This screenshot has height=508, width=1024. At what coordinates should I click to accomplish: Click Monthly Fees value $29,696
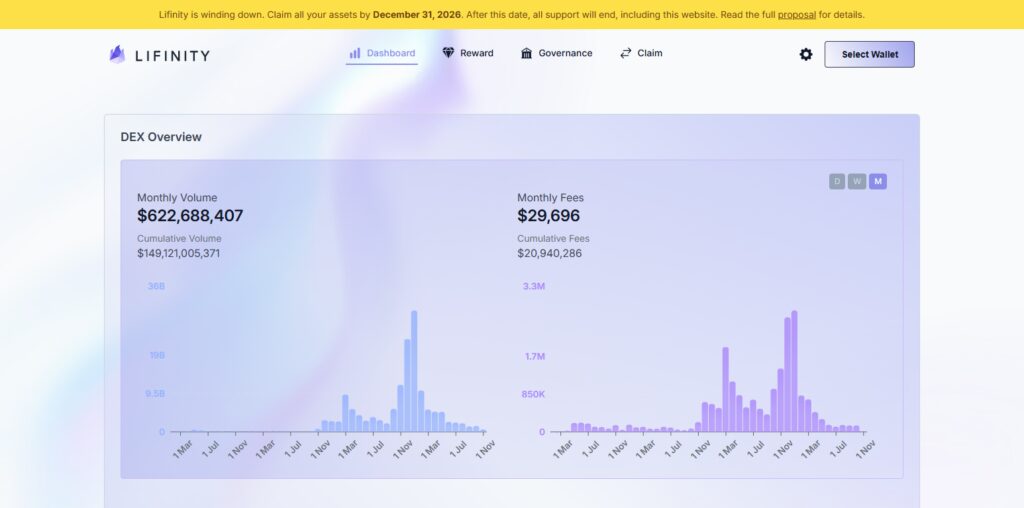point(549,215)
